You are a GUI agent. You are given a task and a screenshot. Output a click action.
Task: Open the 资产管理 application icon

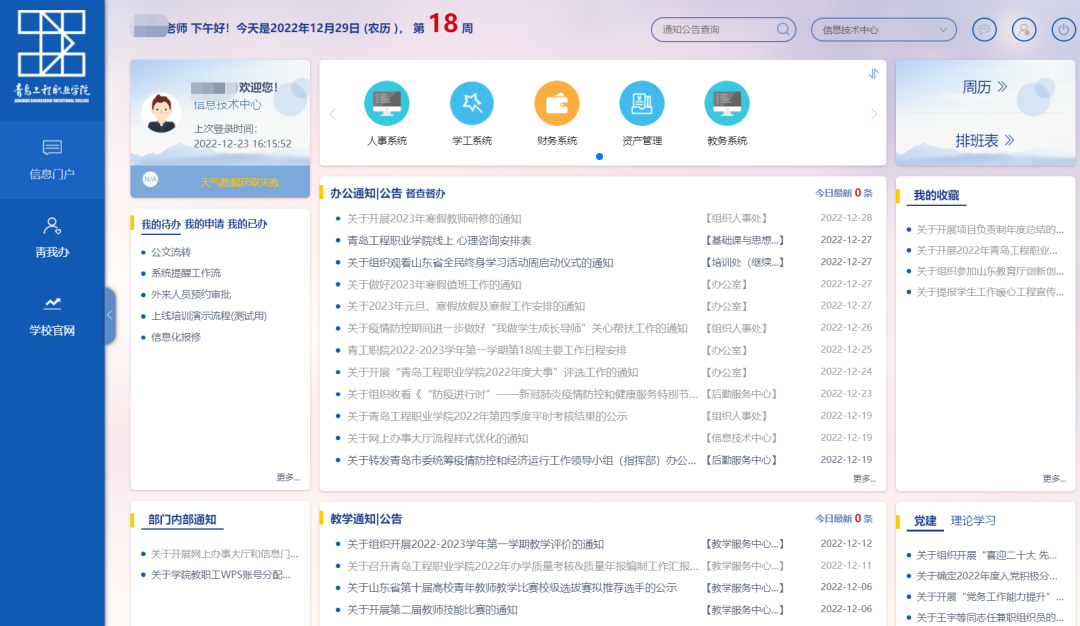[x=641, y=103]
